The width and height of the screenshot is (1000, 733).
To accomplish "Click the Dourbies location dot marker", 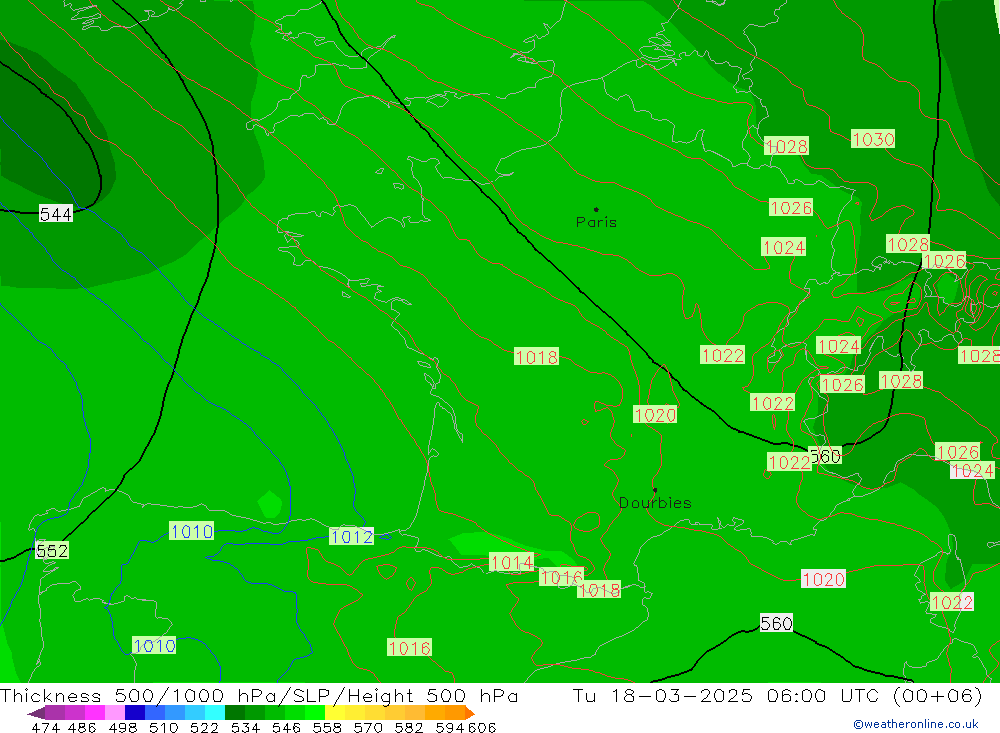I will tap(655, 490).
